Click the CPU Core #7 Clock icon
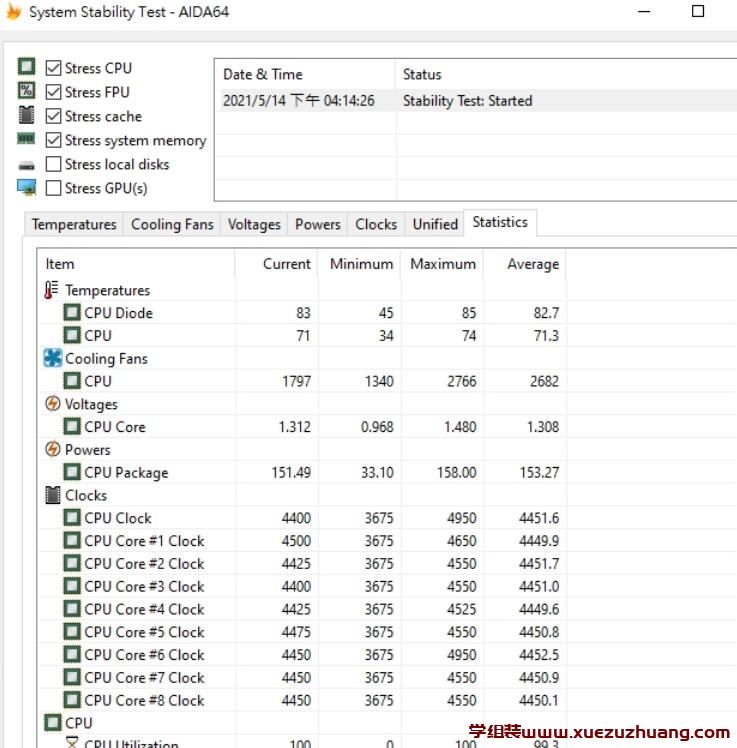Viewport: 737px width, 748px height. [x=72, y=677]
